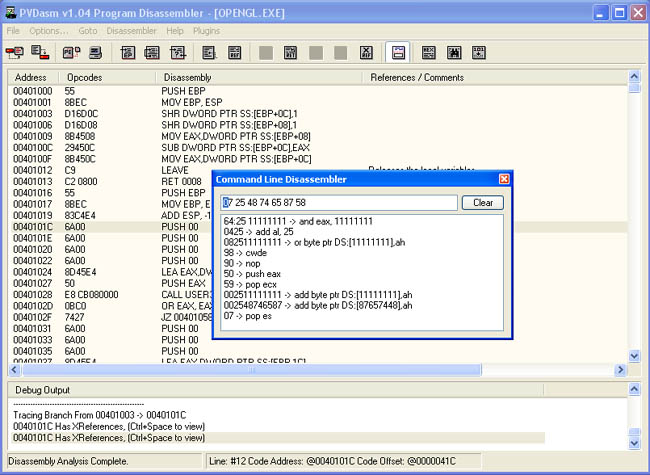Click the Debug Output scroll up arrow

634,389
